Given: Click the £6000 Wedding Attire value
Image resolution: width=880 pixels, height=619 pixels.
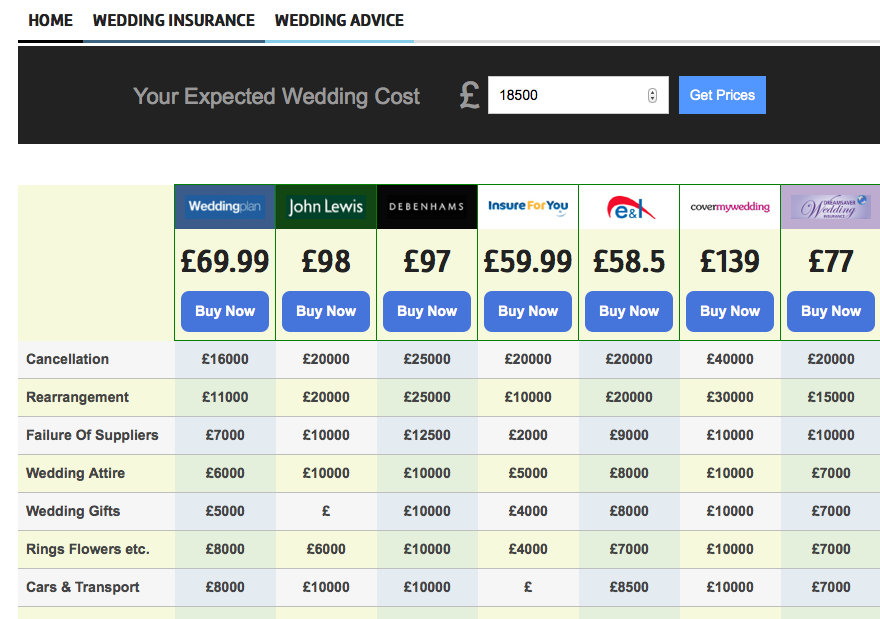Looking at the screenshot, I should [224, 473].
